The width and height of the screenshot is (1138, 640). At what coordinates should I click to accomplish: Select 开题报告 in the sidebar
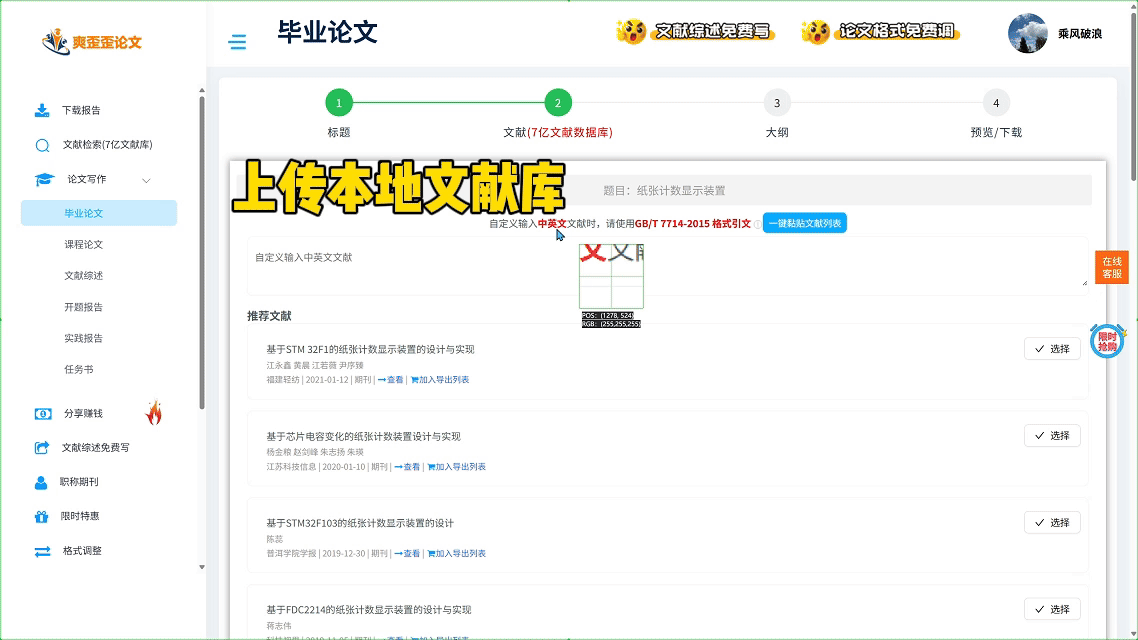tap(84, 307)
